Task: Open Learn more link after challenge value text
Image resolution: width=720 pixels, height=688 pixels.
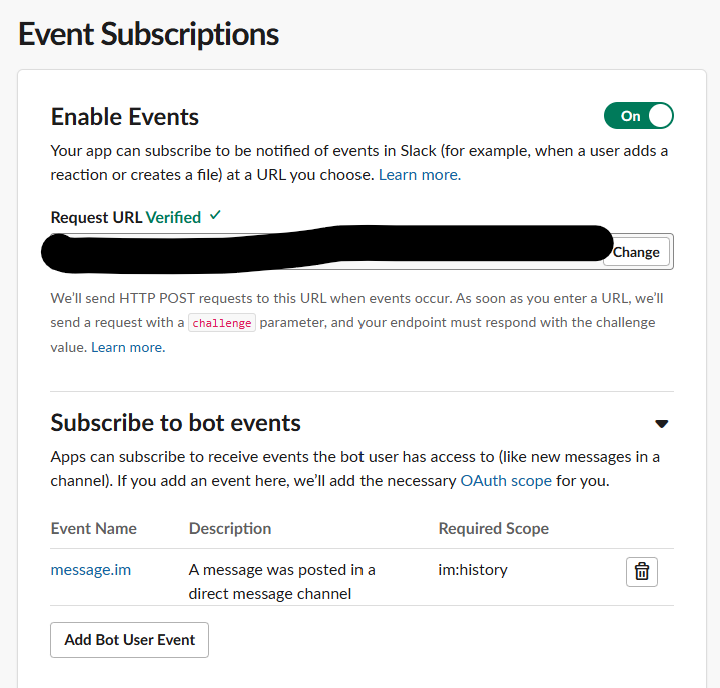Action: [x=128, y=347]
